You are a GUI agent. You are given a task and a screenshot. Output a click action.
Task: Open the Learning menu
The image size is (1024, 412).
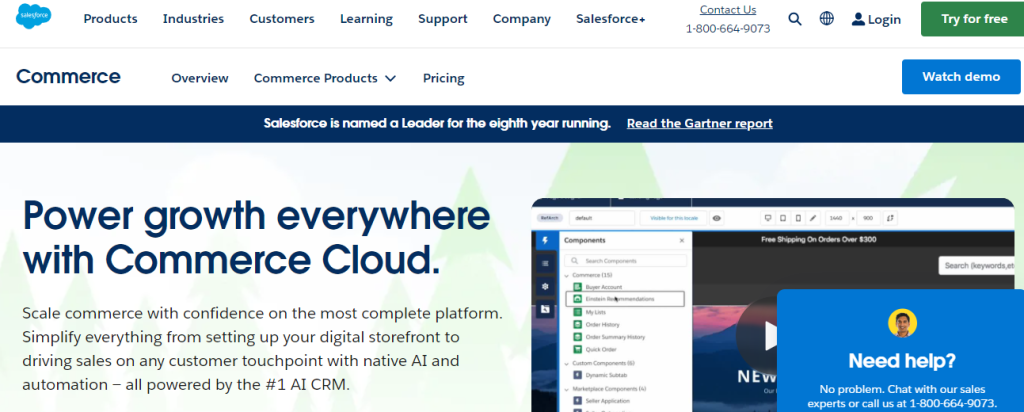(366, 19)
